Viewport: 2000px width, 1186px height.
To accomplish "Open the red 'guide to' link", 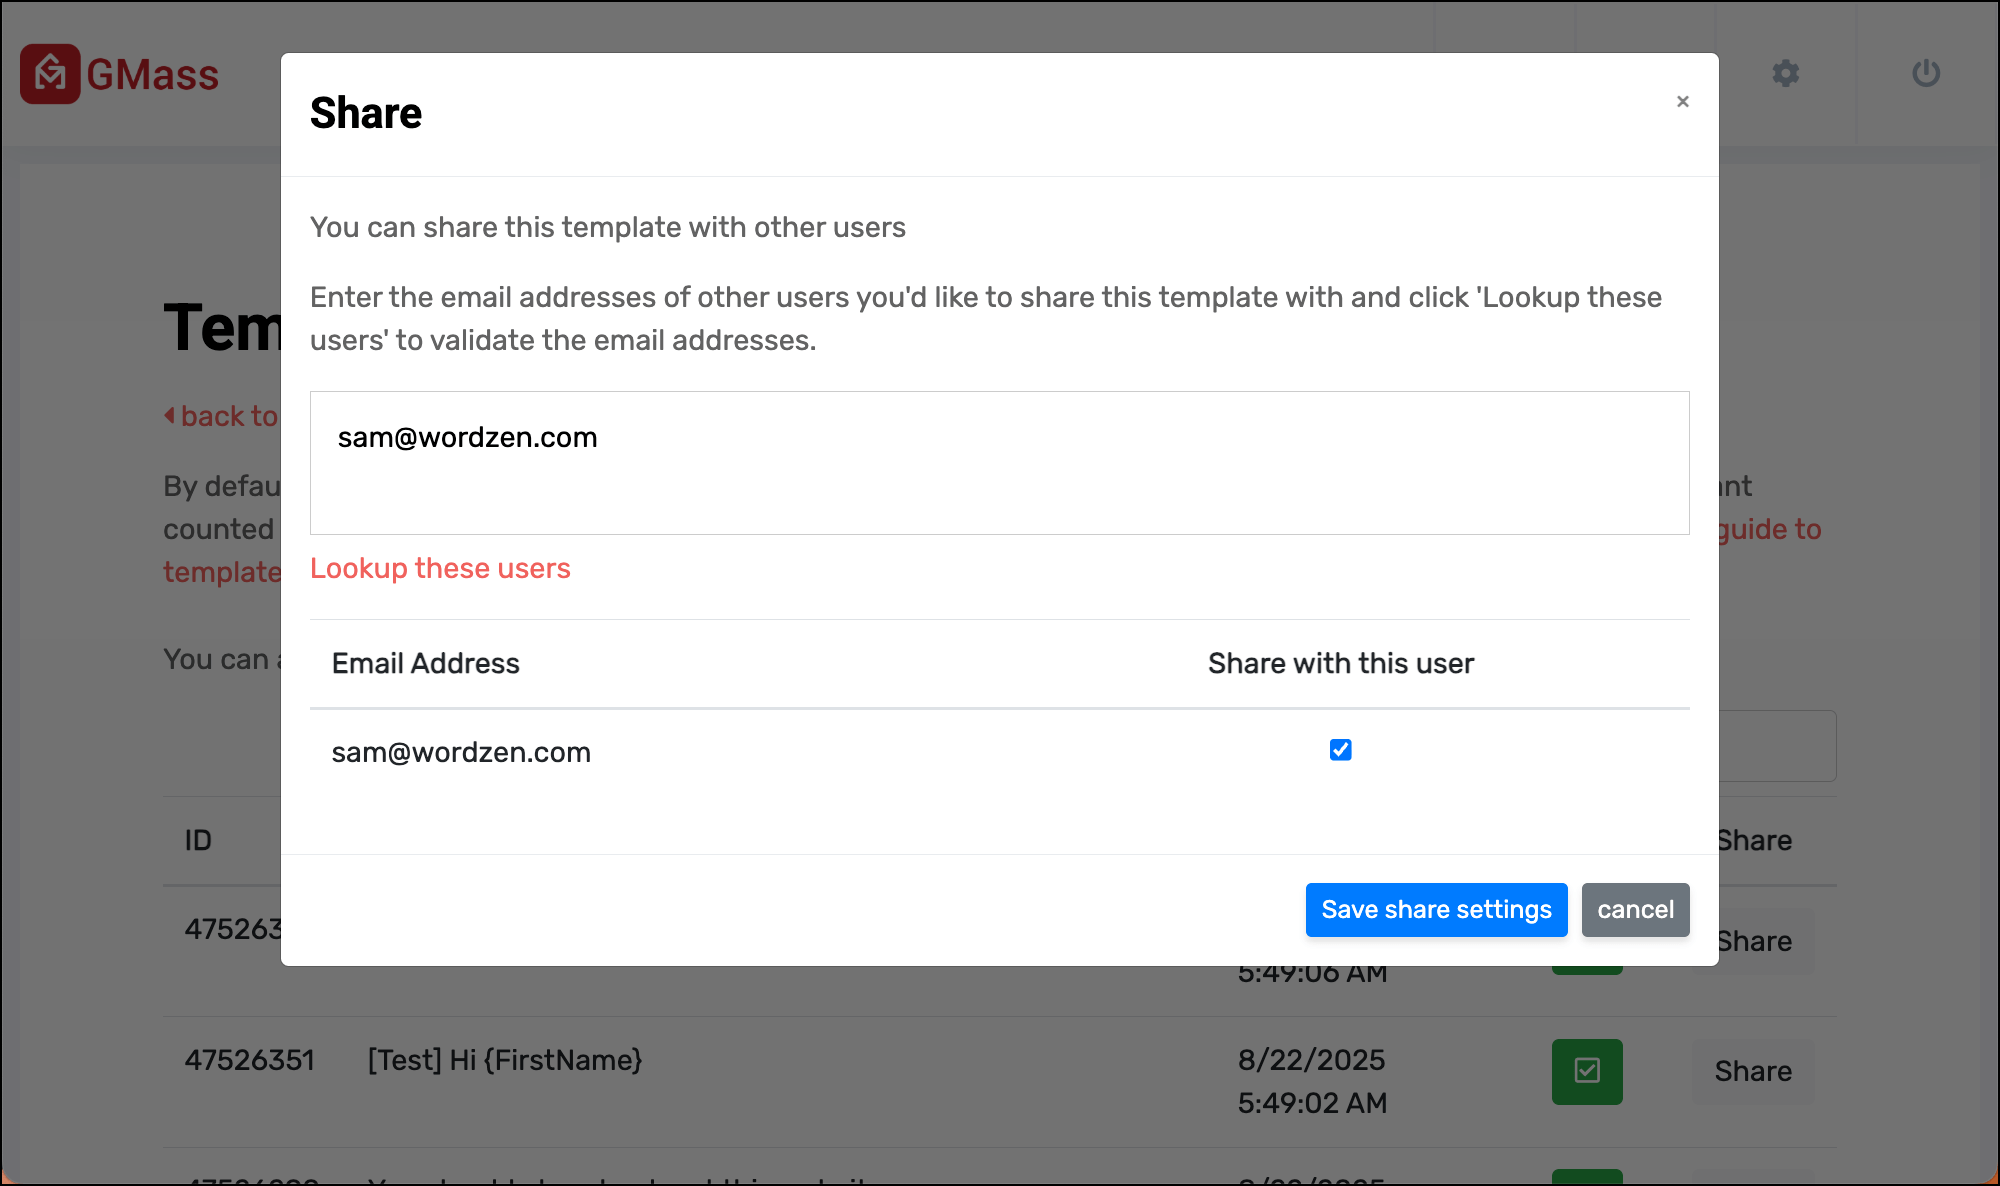I will pos(1770,529).
